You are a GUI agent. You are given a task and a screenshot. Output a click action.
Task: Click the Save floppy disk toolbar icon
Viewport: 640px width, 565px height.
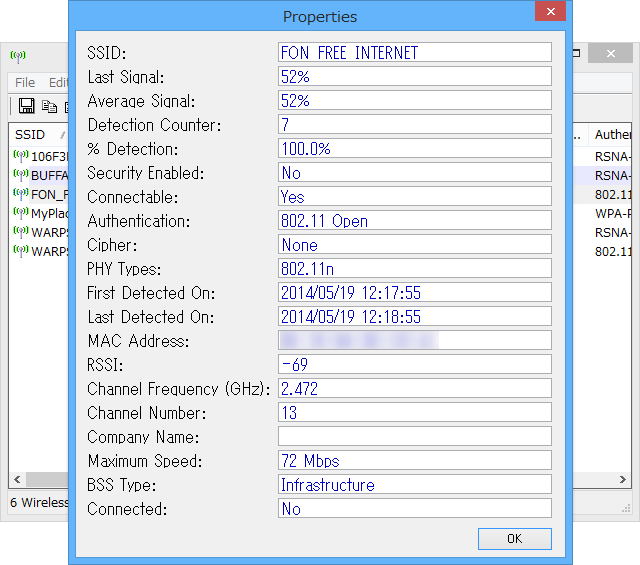(x=27, y=106)
